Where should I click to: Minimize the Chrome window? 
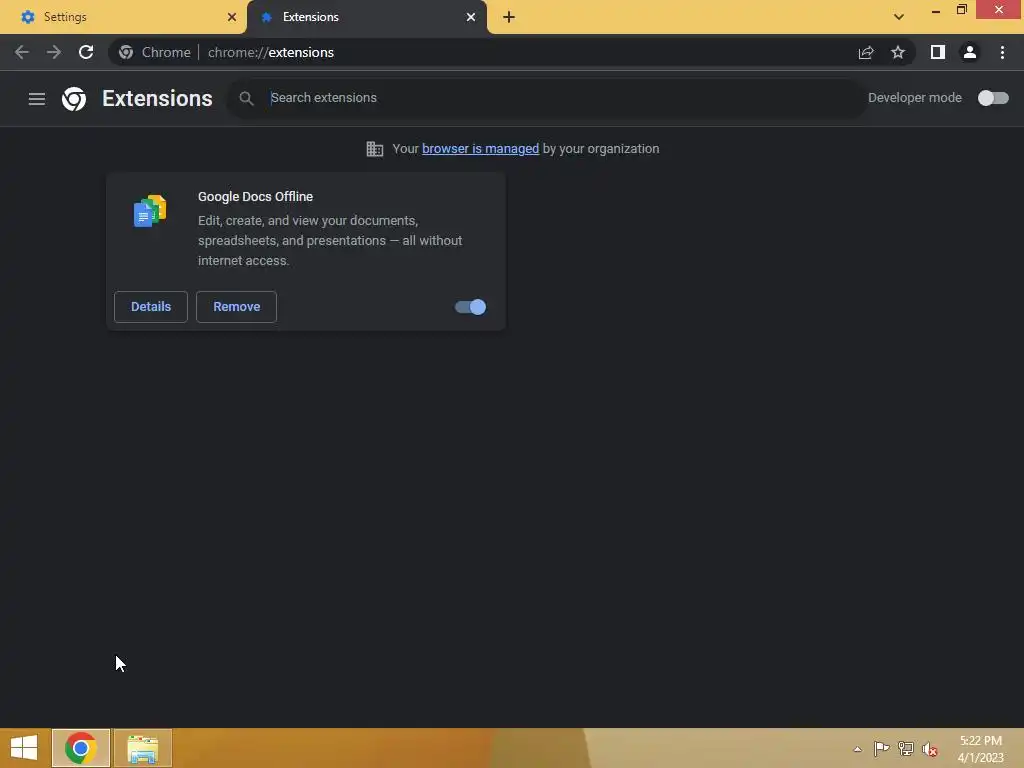(936, 10)
